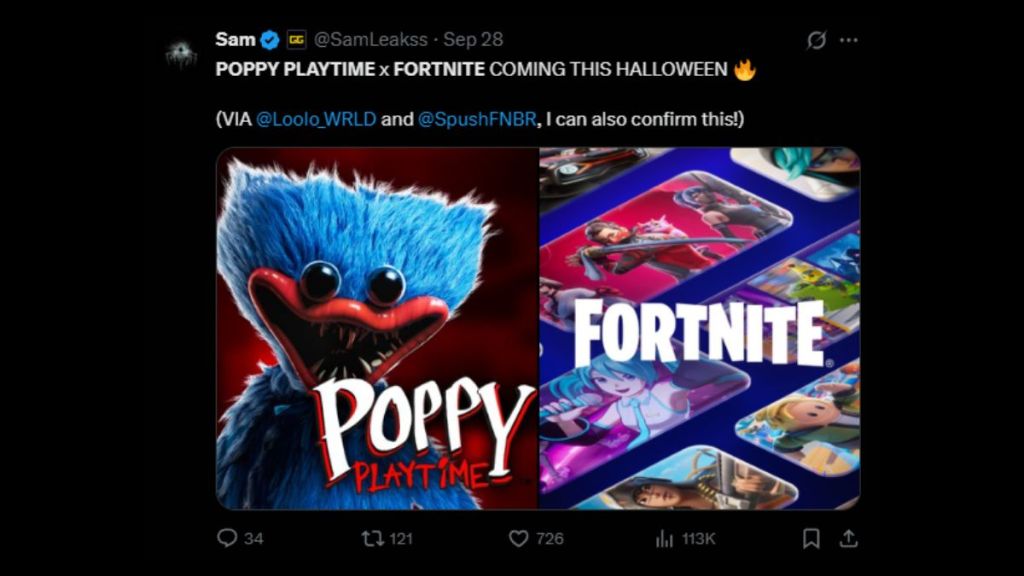Like the post with the heart
The height and width of the screenshot is (576, 1024).
518,538
